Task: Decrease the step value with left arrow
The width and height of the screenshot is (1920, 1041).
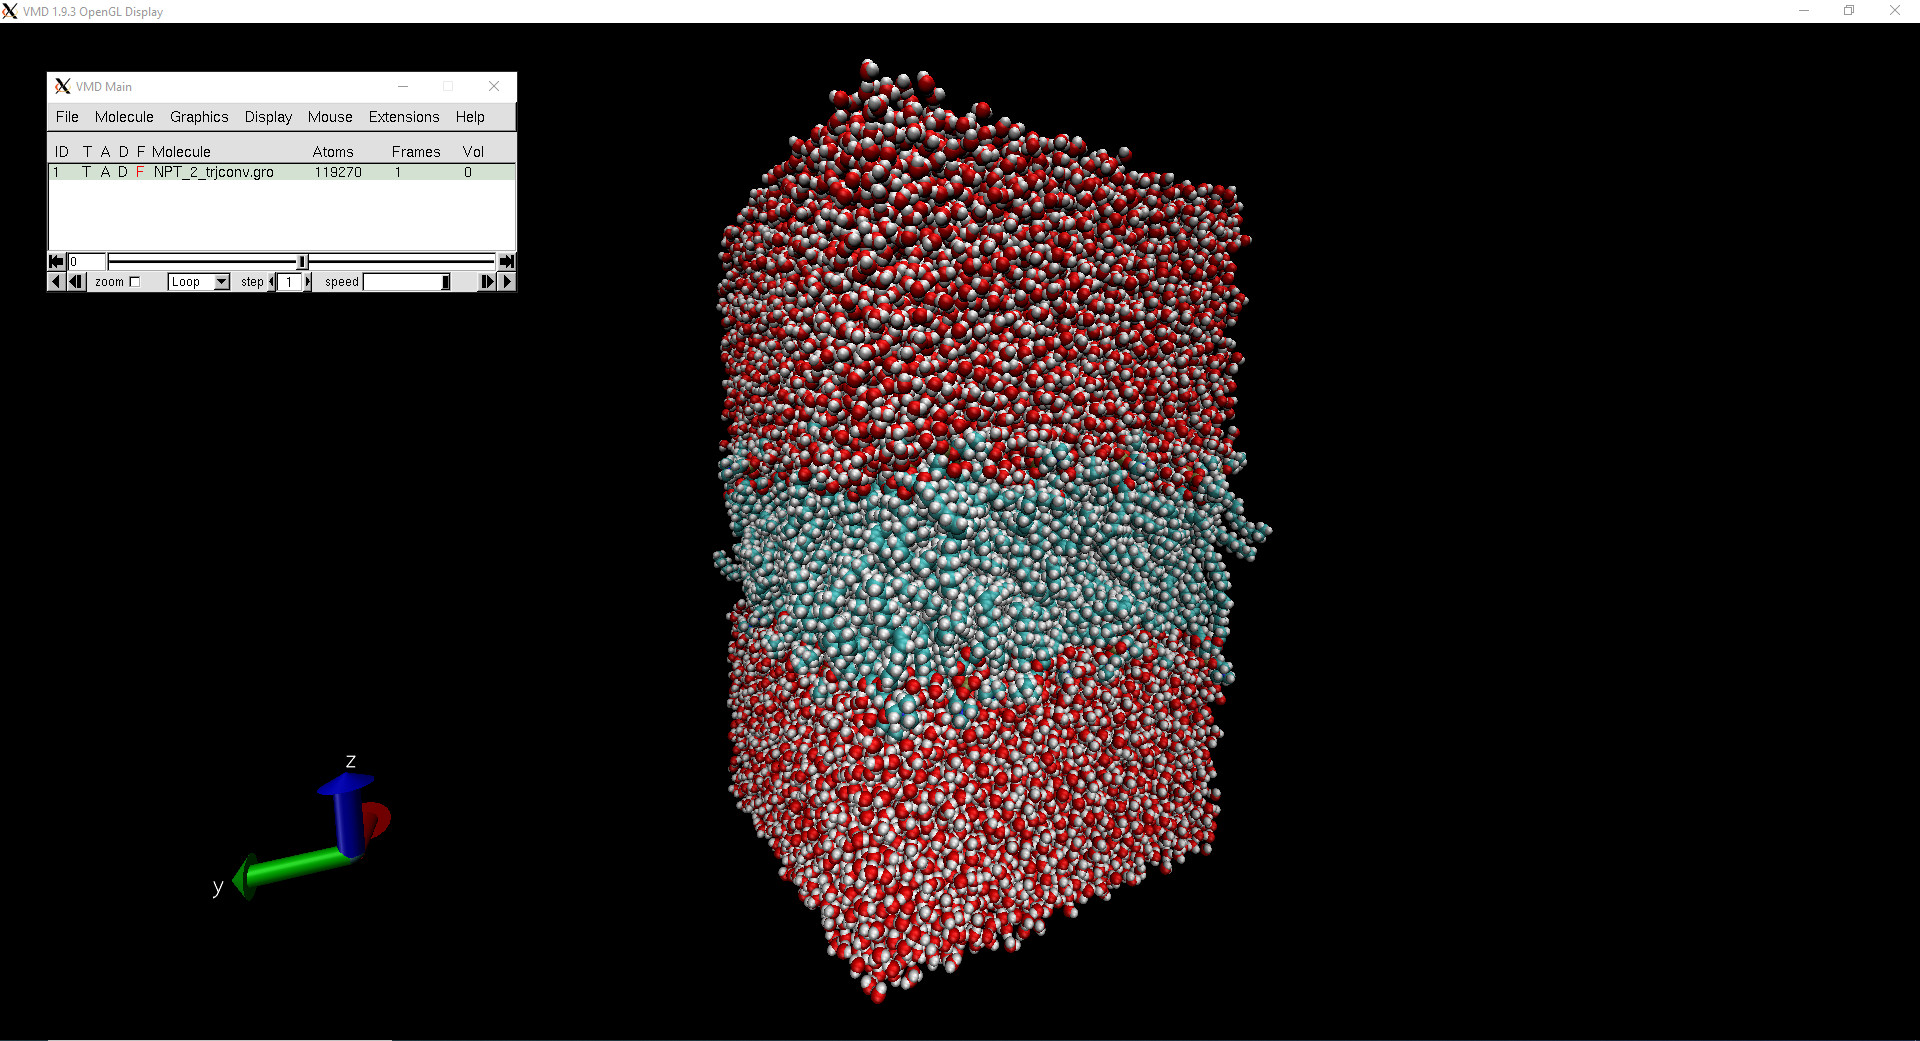Action: (x=272, y=282)
